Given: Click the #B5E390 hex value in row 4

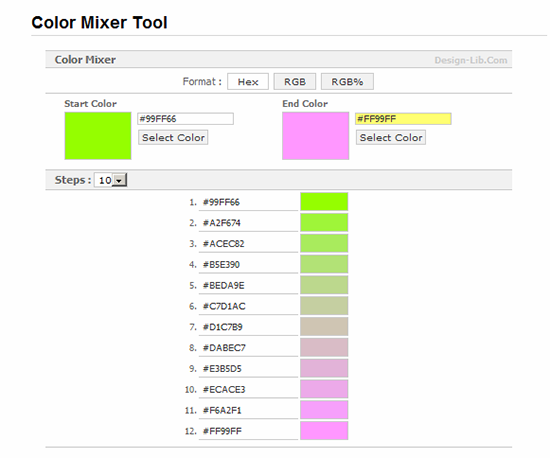Looking at the screenshot, I should click(221, 265).
